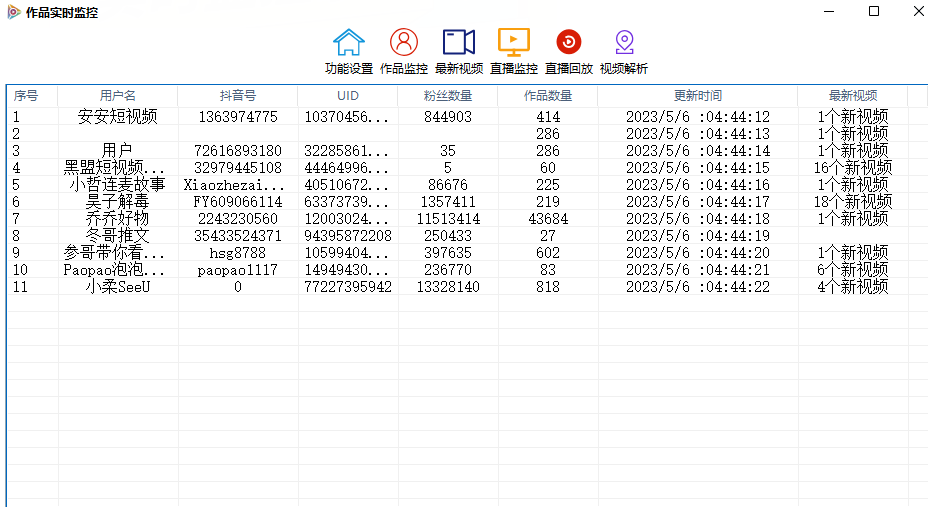Click fan count 11513414
The width and height of the screenshot is (928, 507).
tap(447, 219)
